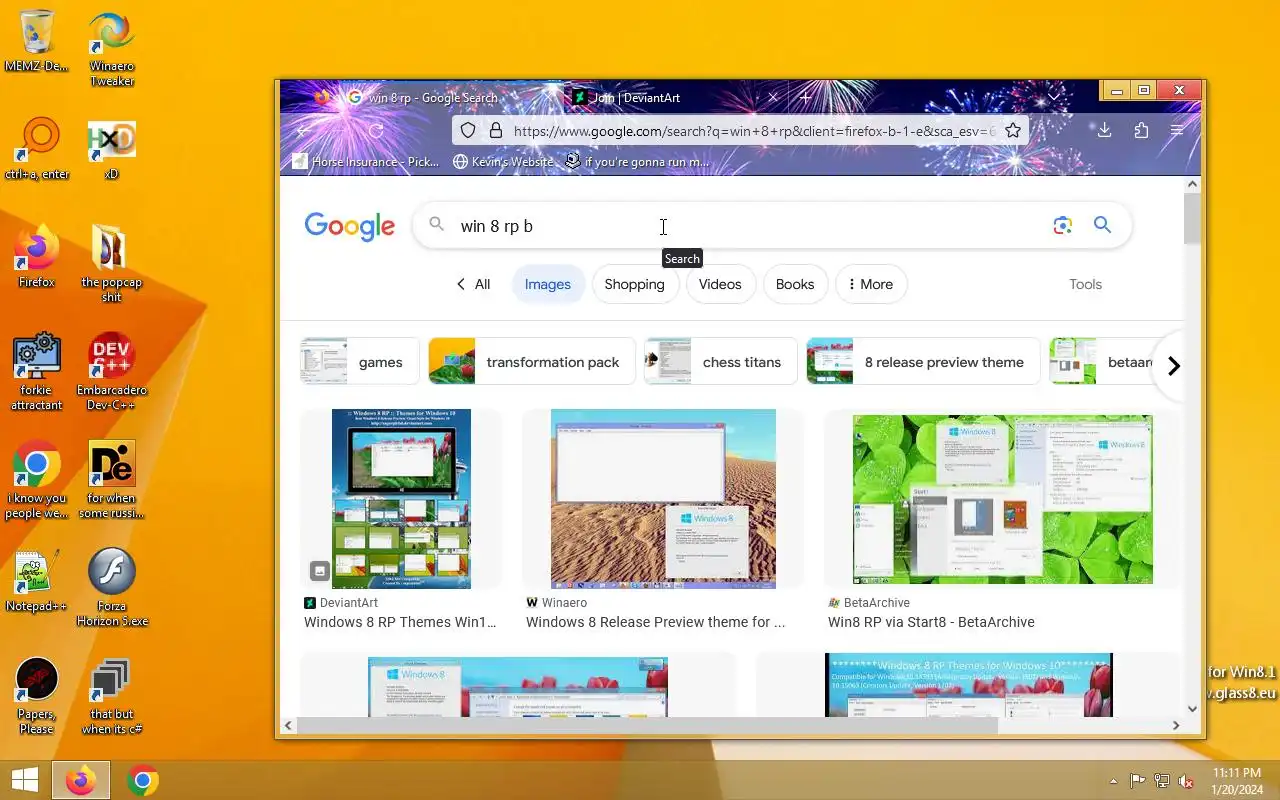Click the blue magnifier search button

pyautogui.click(x=1102, y=225)
